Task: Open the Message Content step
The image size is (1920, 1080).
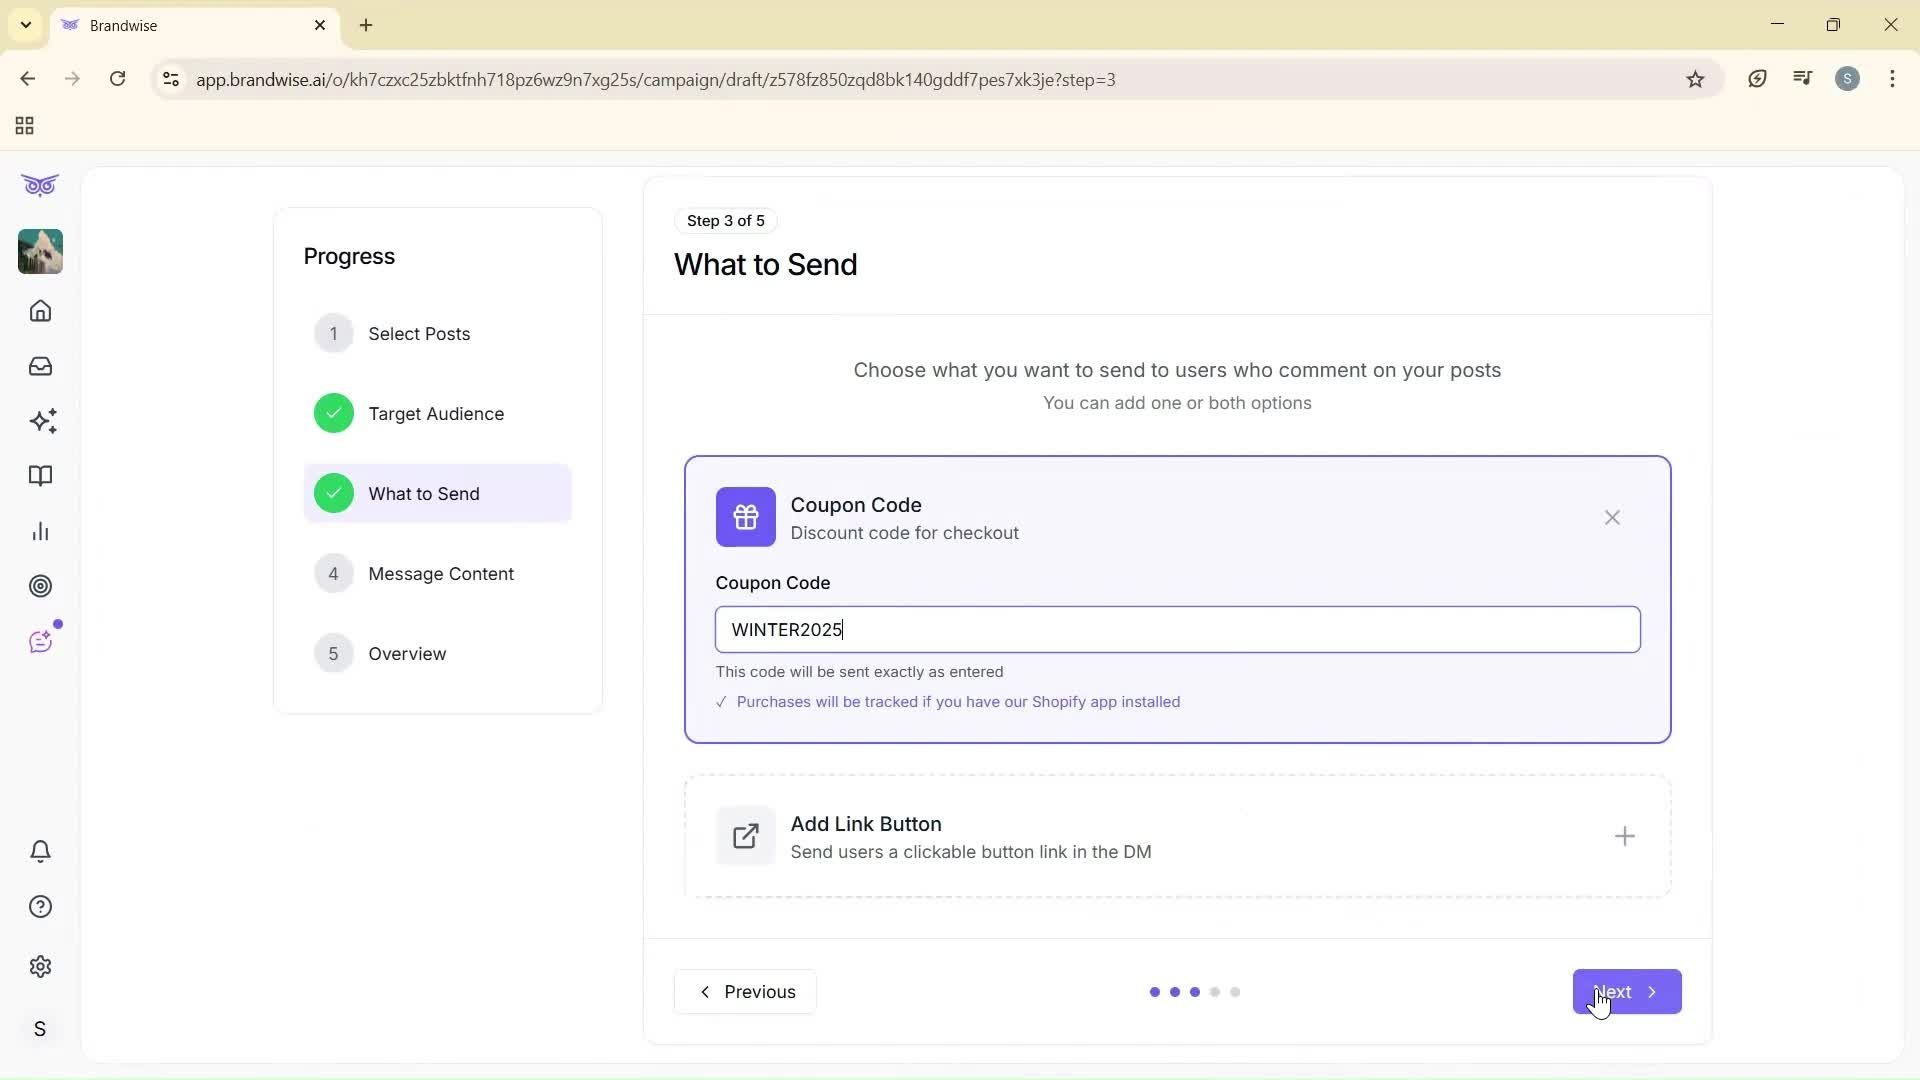Action: (442, 573)
